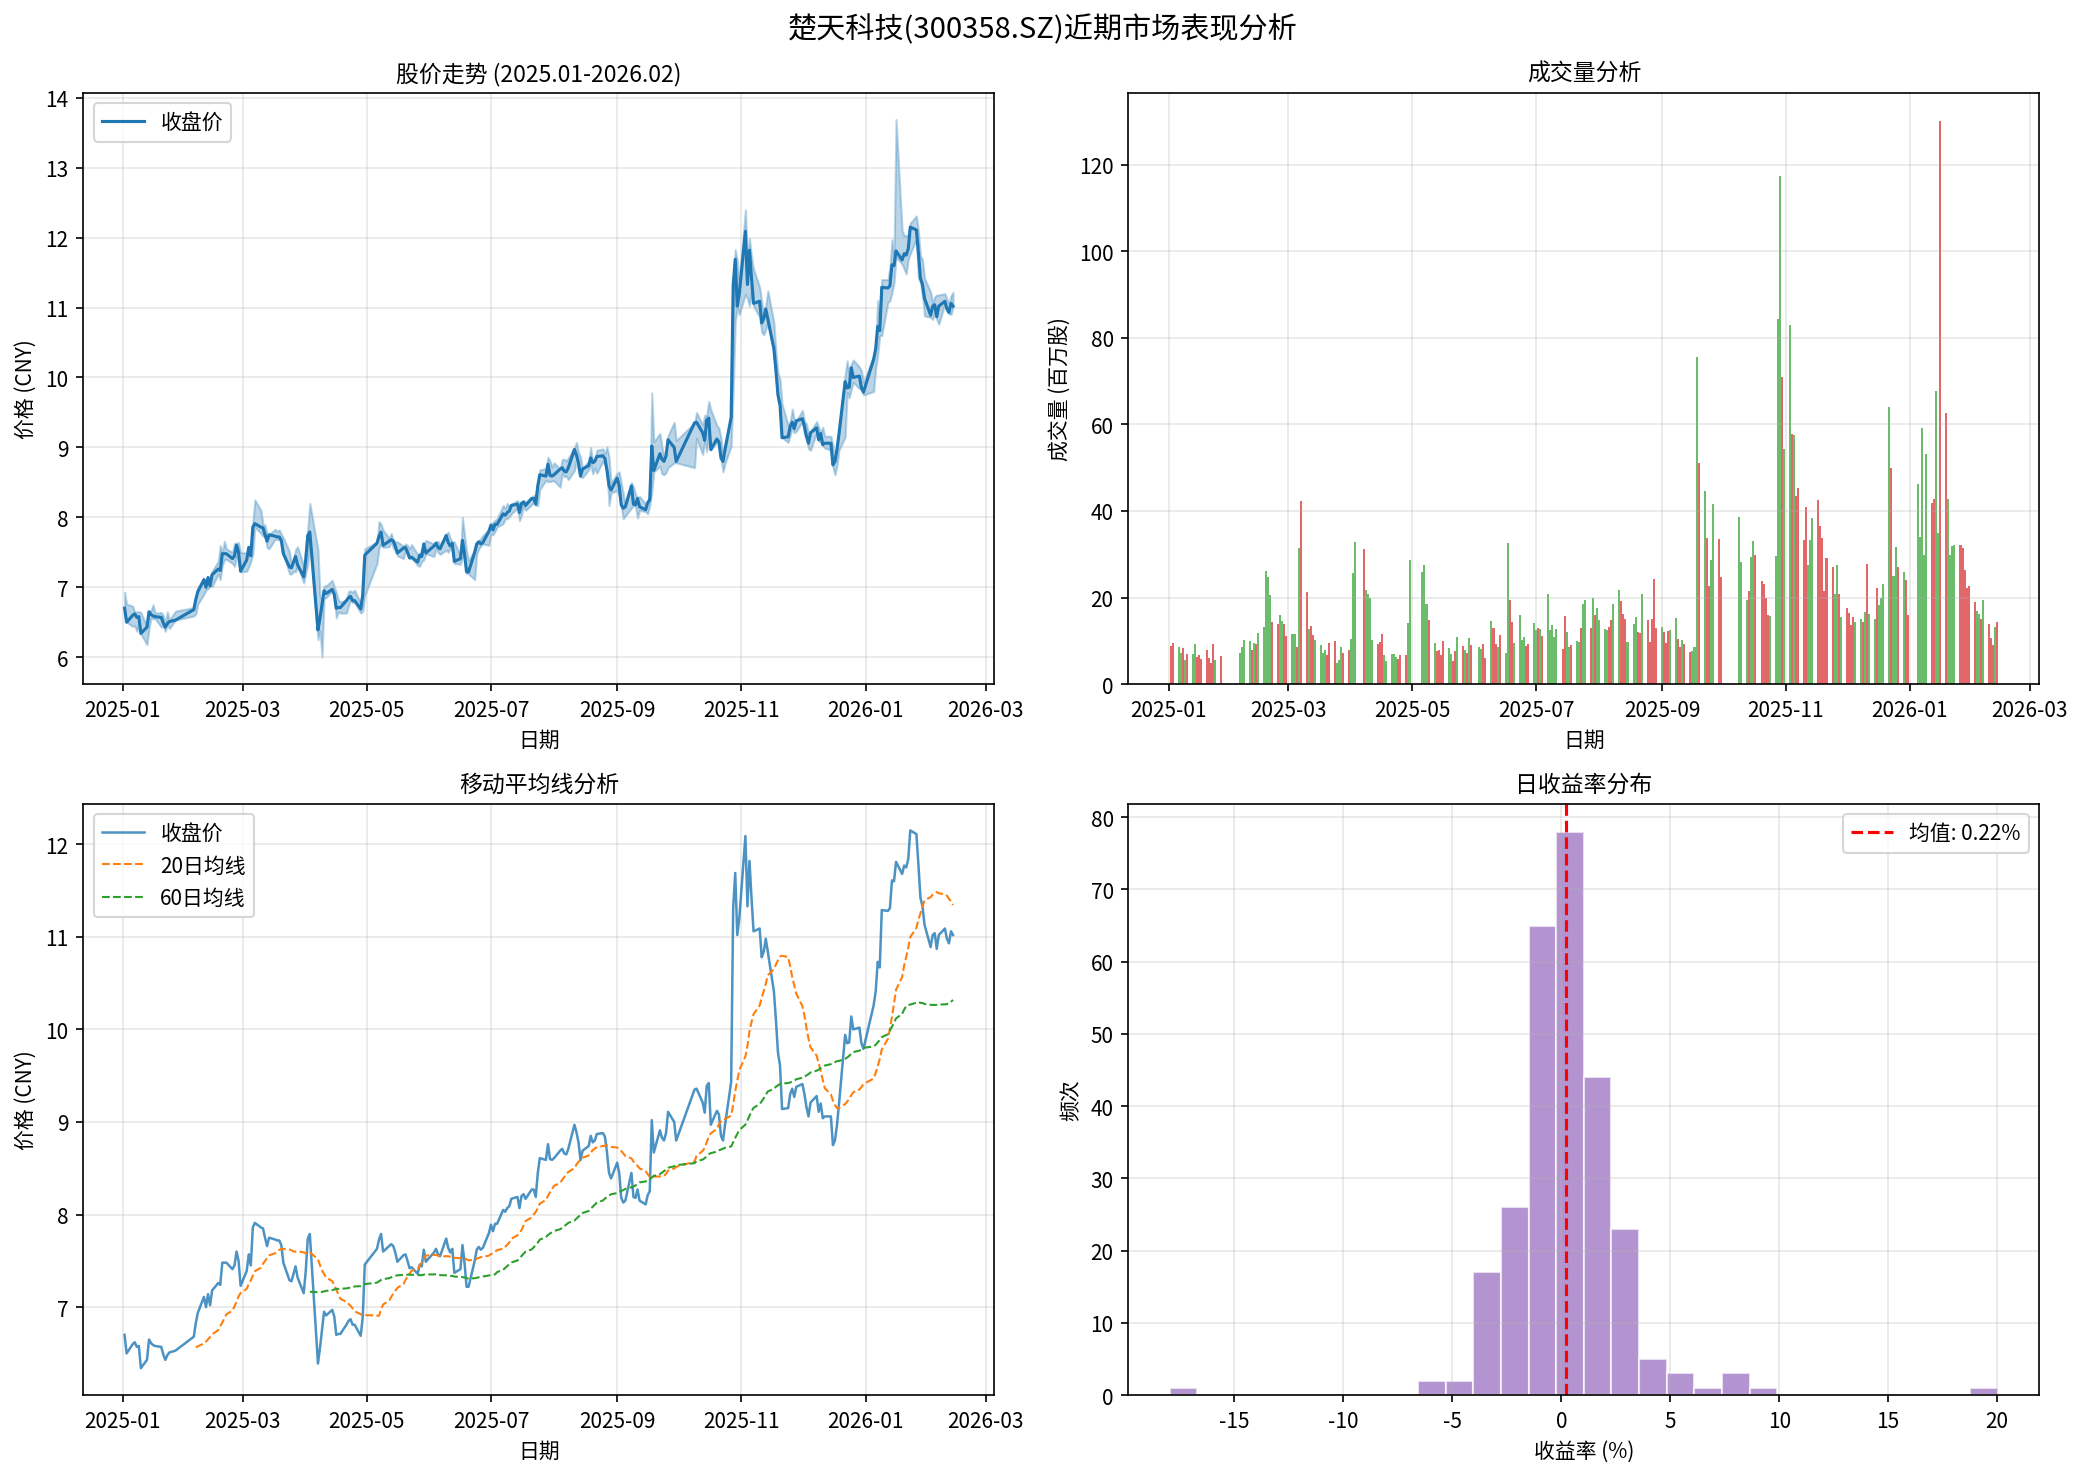
Task: Click the 2025-11 tick label on 股价走势 x-axis
Action: click(x=741, y=709)
